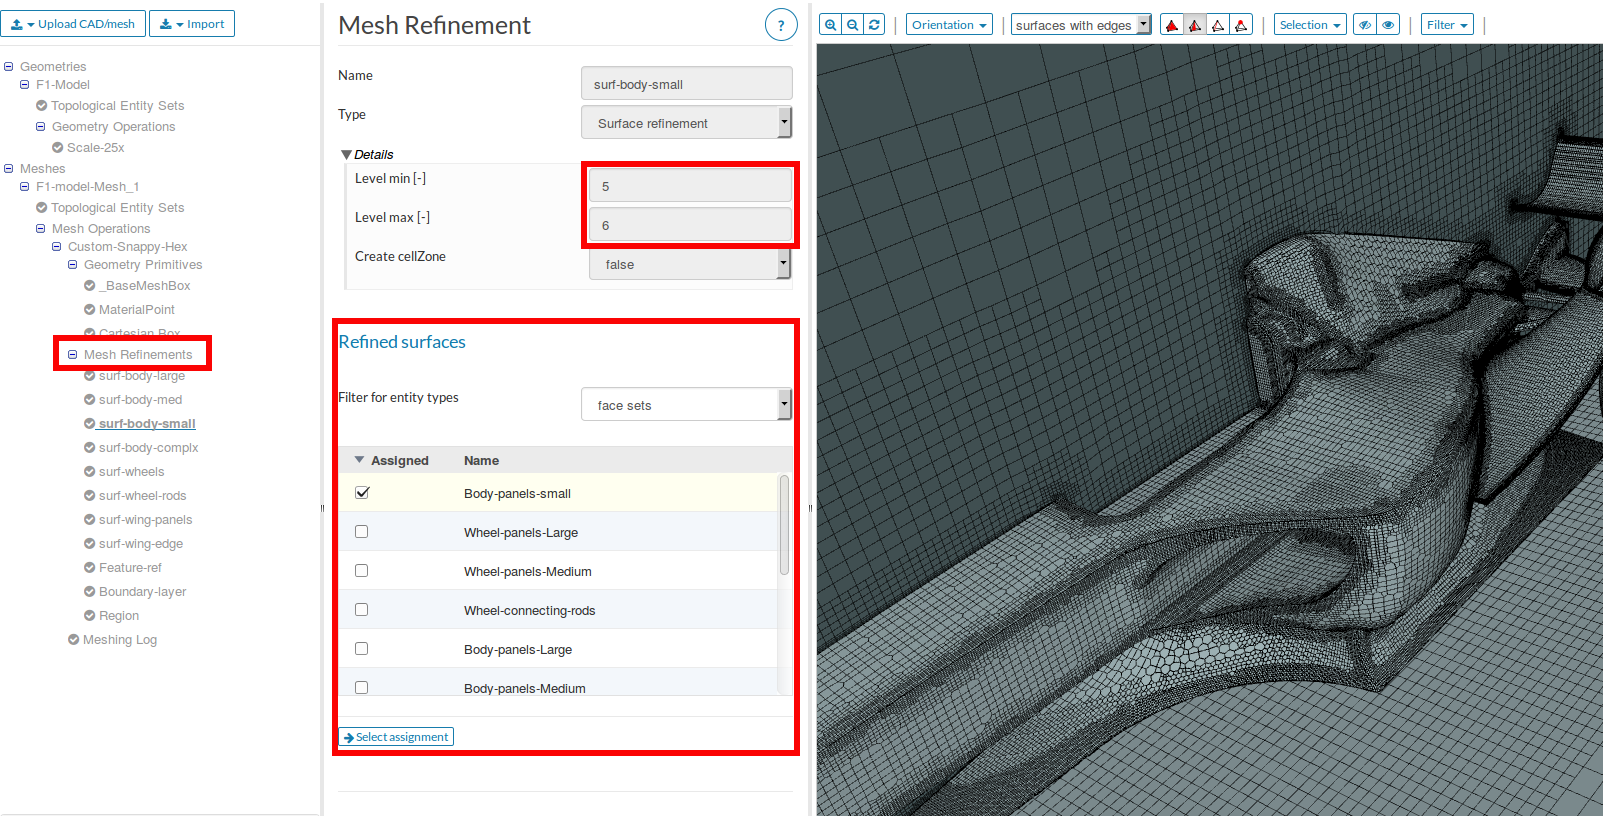
Task: Check the Wheel-panels-Medium checkbox
Action: coord(362,571)
